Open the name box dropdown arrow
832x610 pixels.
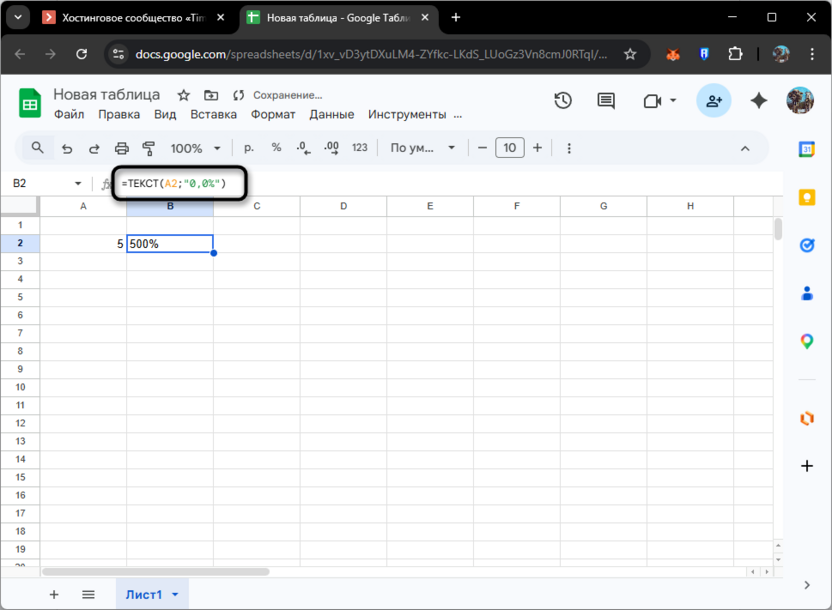click(x=78, y=184)
